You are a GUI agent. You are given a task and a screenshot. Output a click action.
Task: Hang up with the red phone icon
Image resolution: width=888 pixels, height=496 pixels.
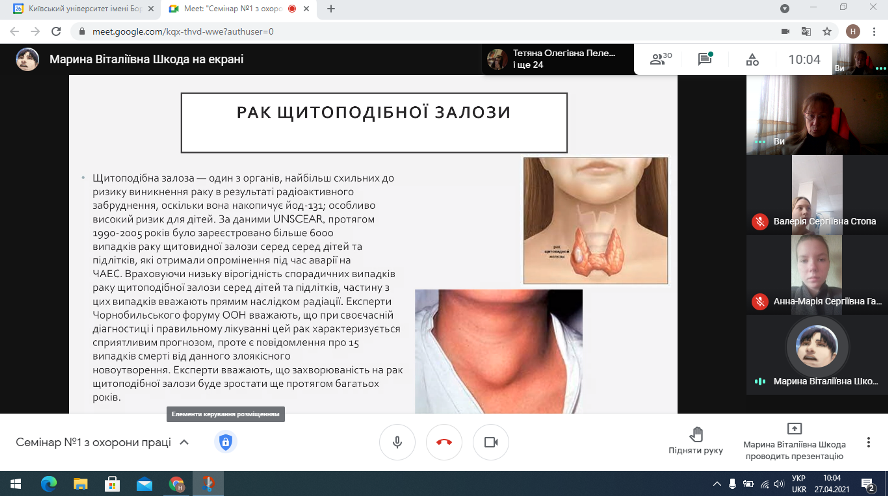coord(444,442)
